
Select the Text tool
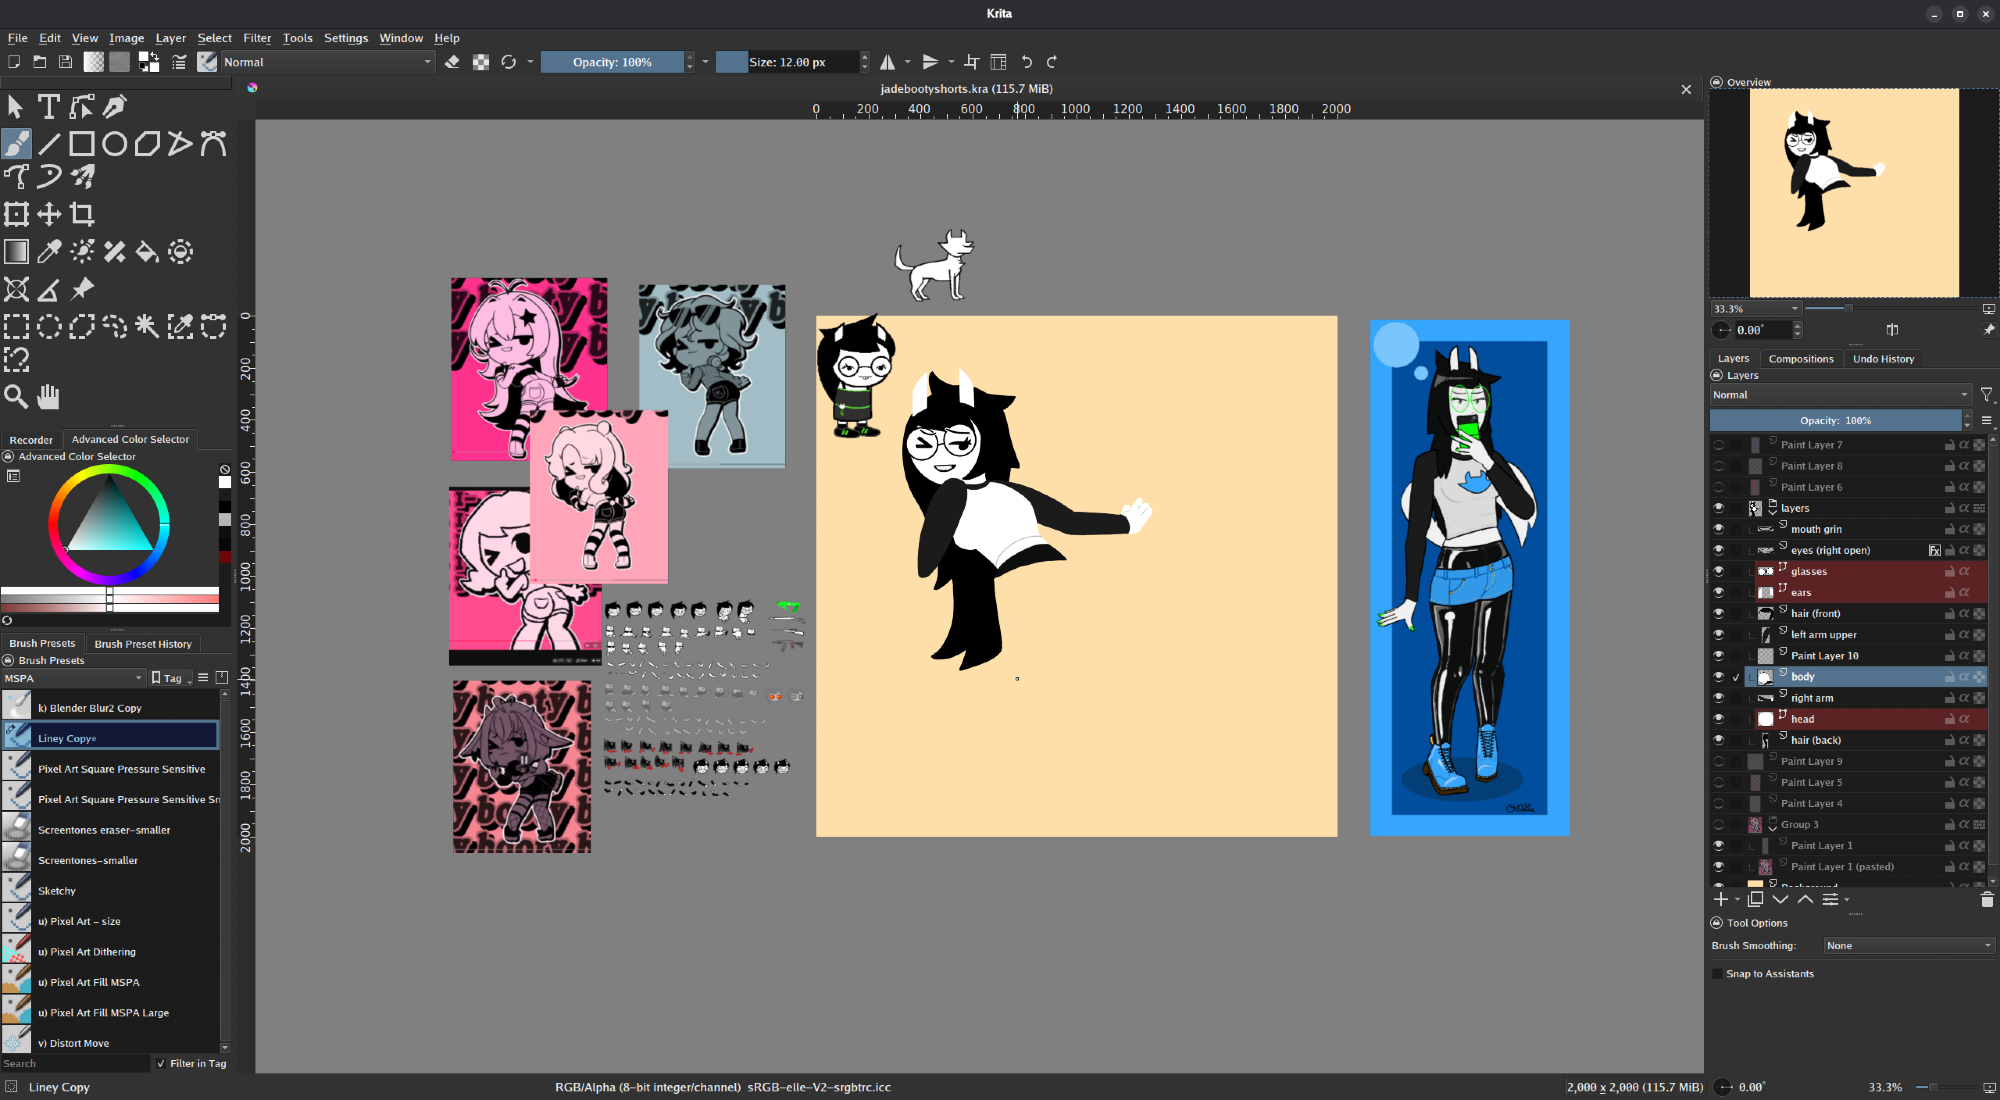point(48,106)
